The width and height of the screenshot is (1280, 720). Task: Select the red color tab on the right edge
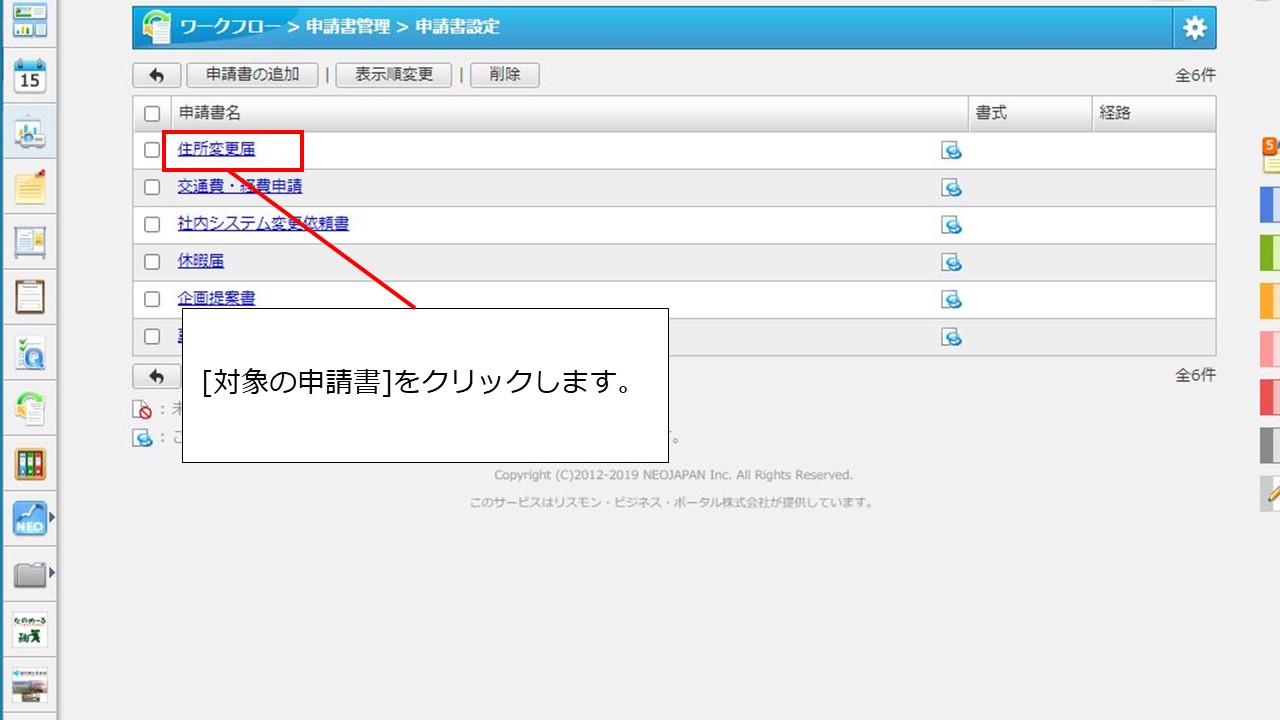click(1270, 397)
